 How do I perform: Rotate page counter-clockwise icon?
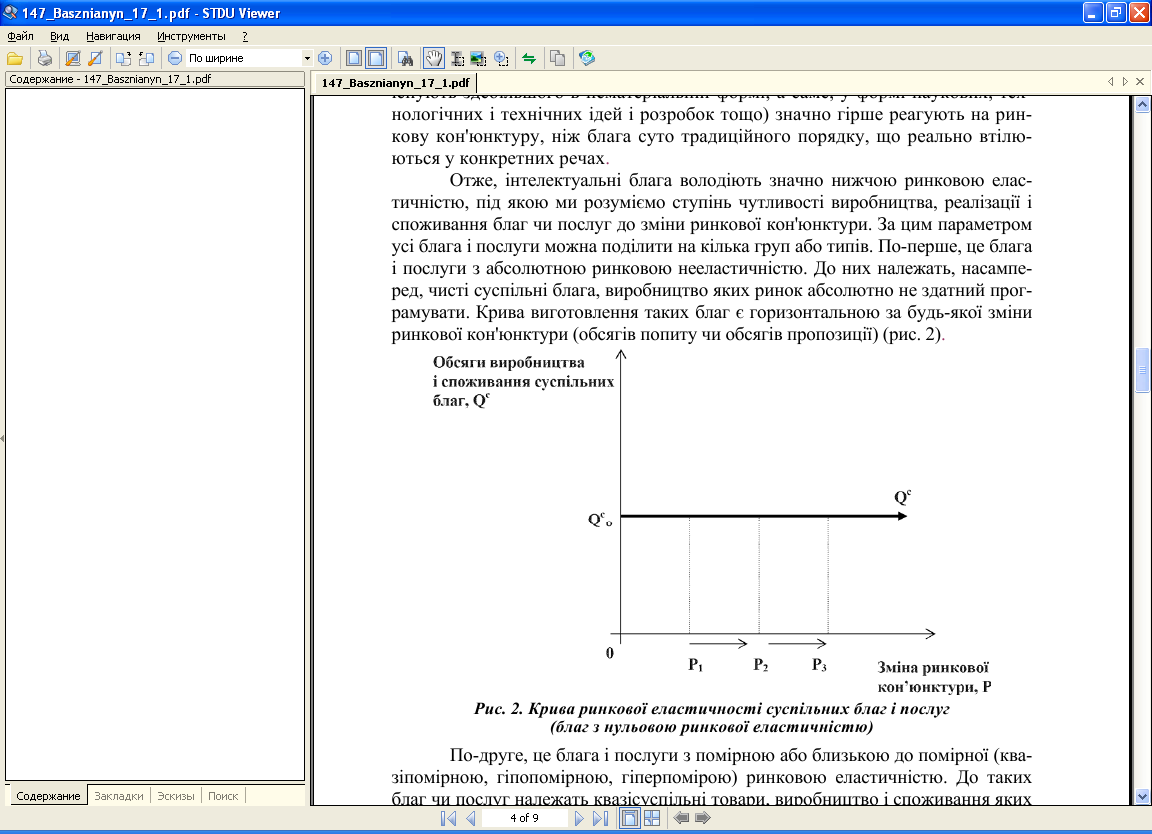click(x=146, y=58)
